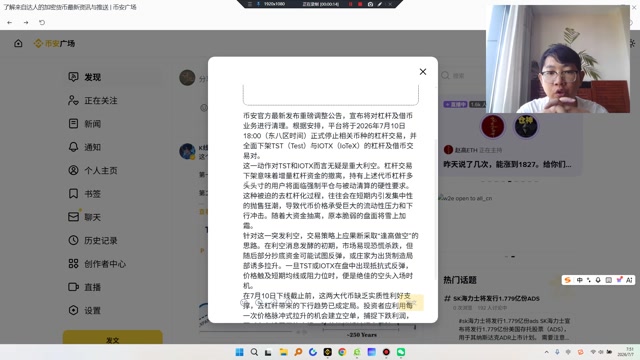Viewport: 640px width, 360px height.
Task: Click the 币安广场 logo
Action: (54, 43)
